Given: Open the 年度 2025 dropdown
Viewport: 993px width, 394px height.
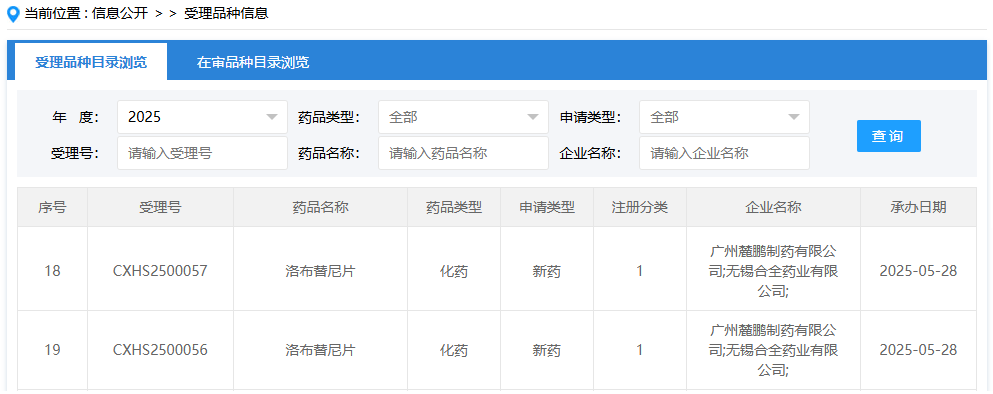Looking at the screenshot, I should [203, 117].
